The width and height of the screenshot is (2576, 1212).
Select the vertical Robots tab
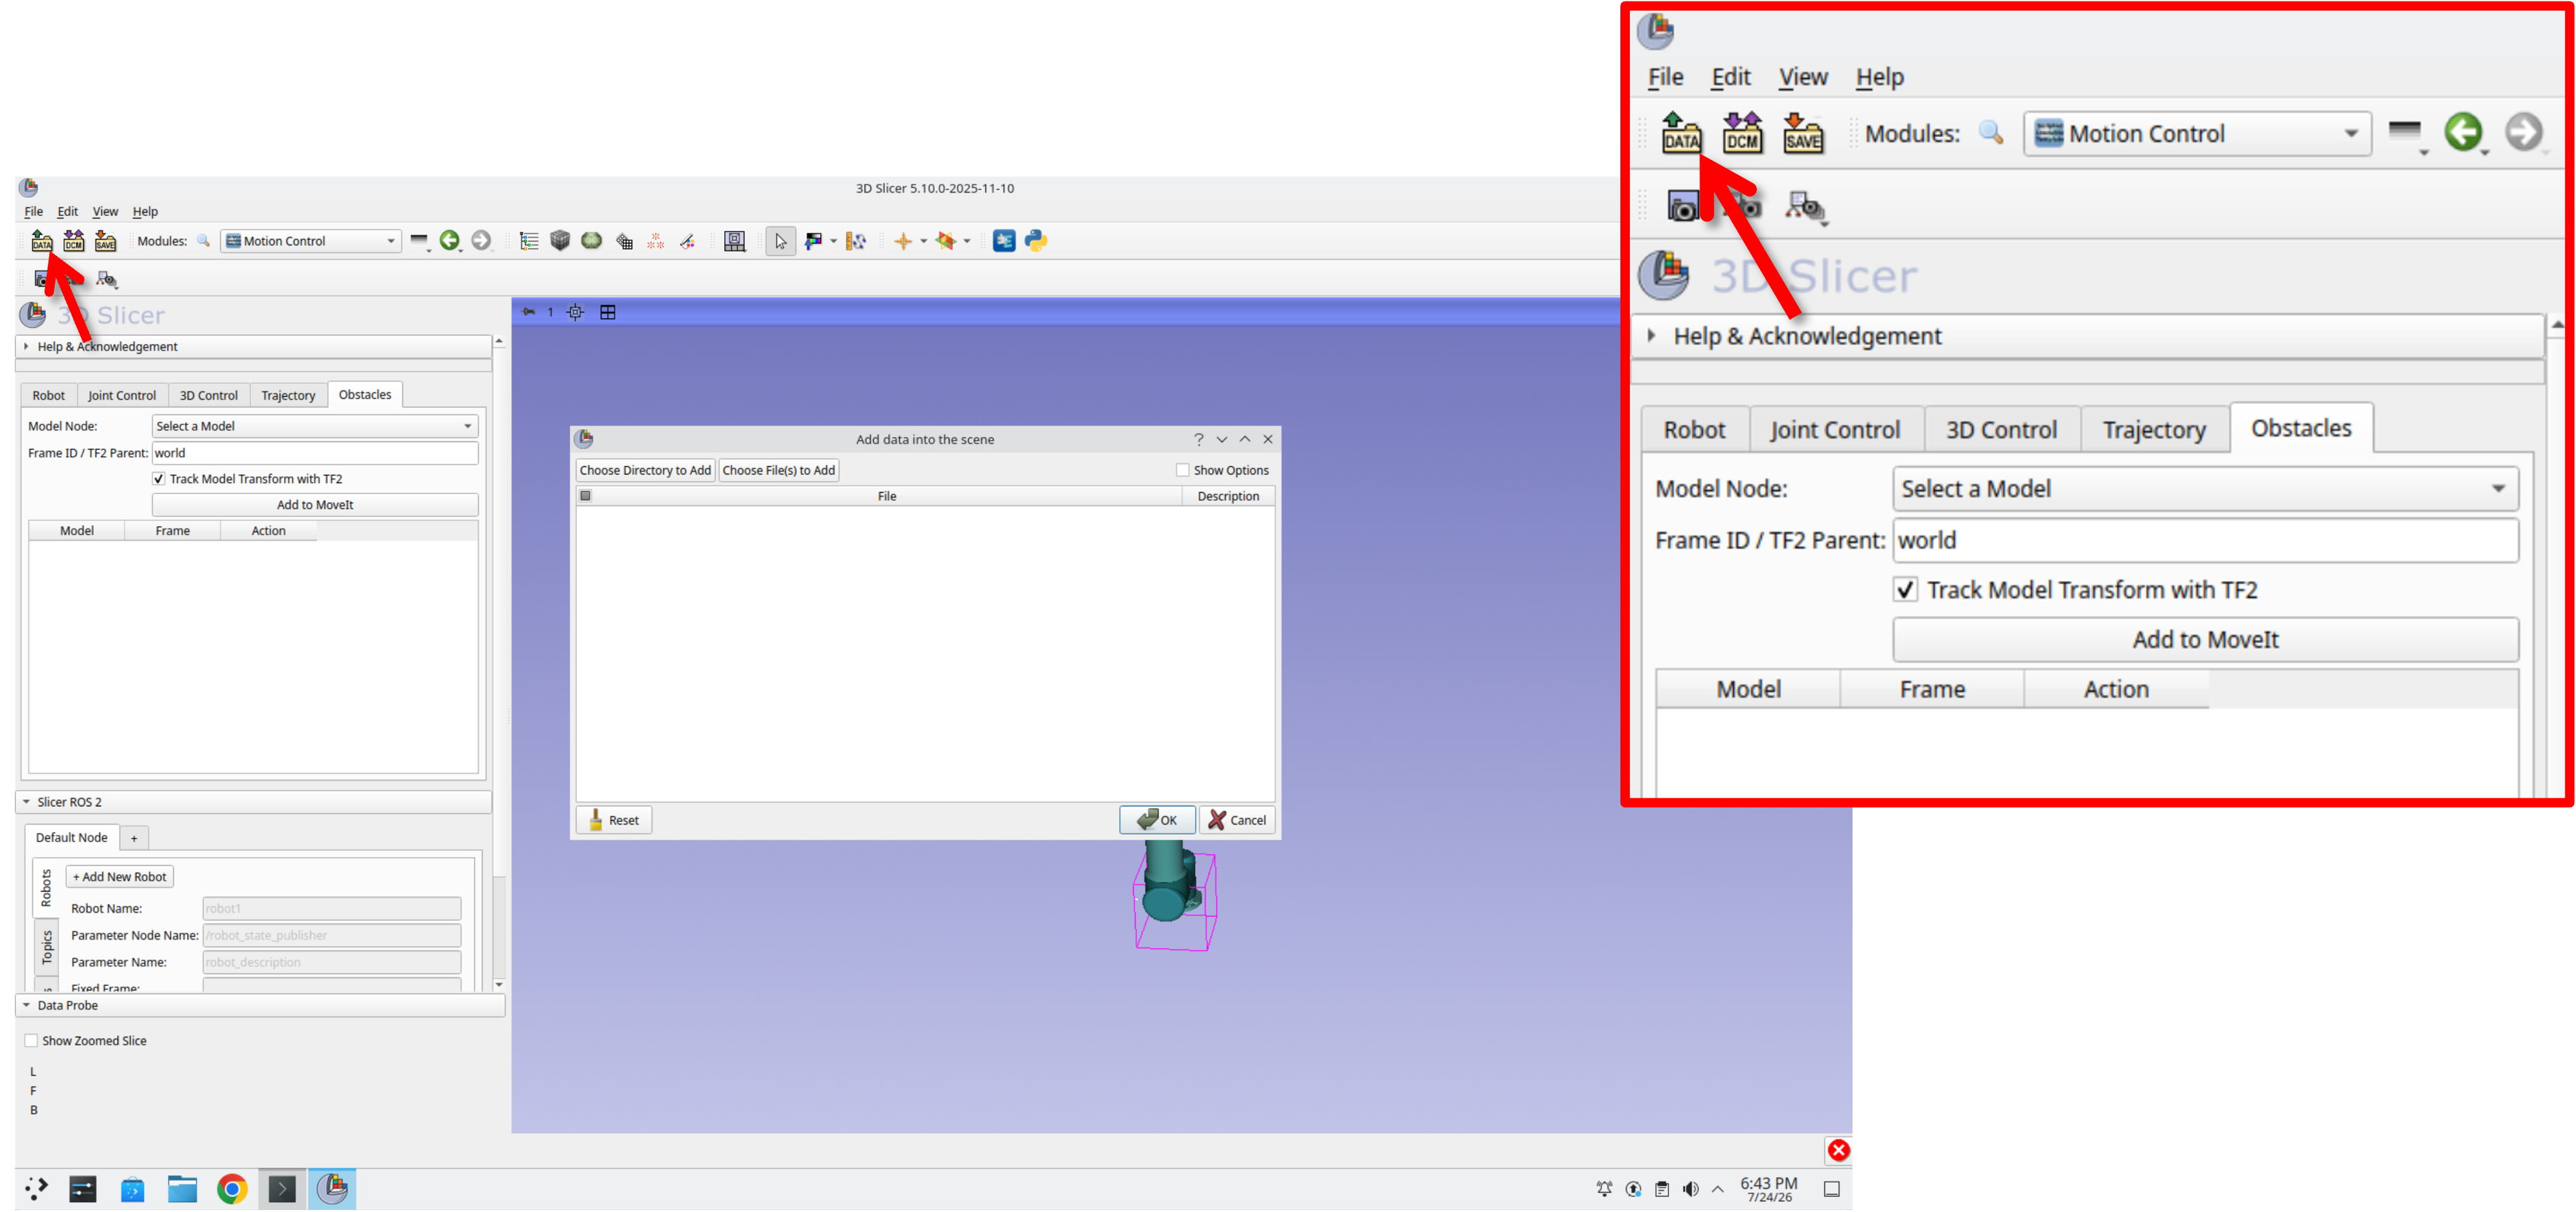pyautogui.click(x=46, y=888)
